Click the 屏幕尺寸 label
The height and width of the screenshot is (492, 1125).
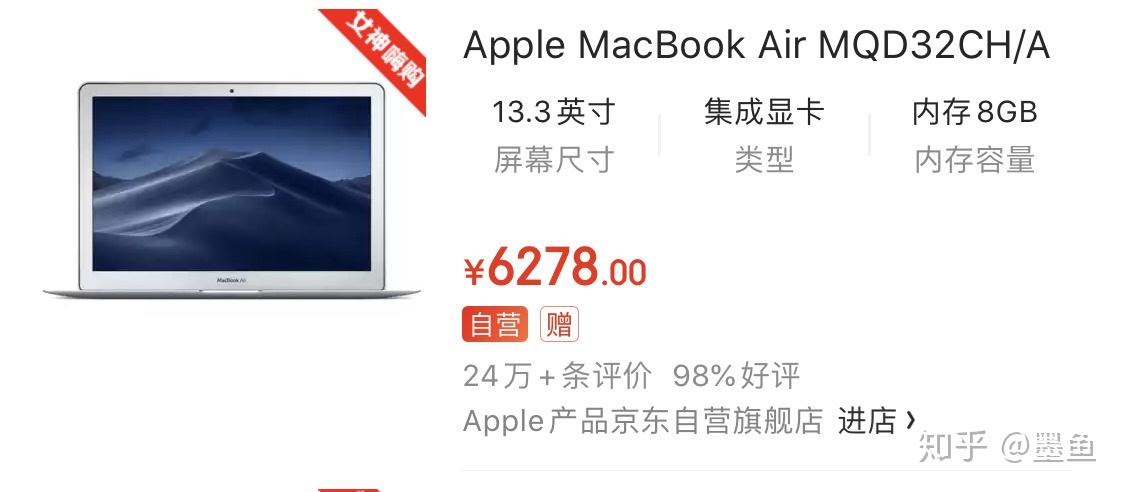(x=553, y=160)
